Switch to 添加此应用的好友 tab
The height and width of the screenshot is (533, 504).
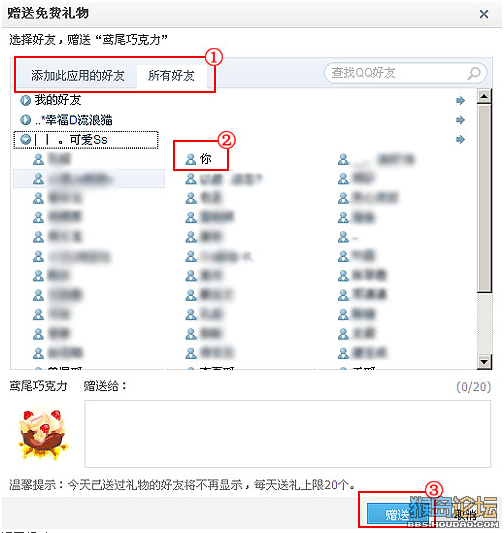(78, 75)
